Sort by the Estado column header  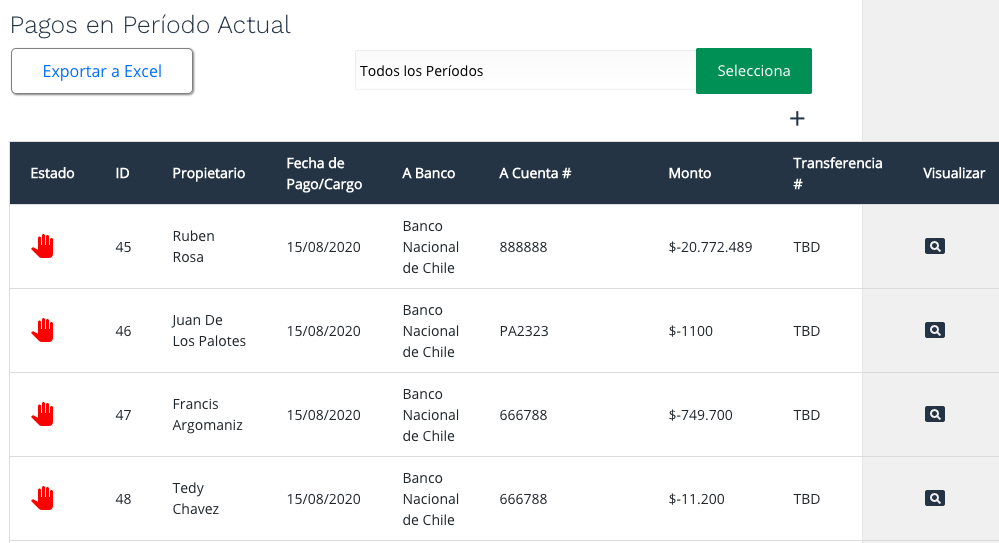tap(52, 173)
